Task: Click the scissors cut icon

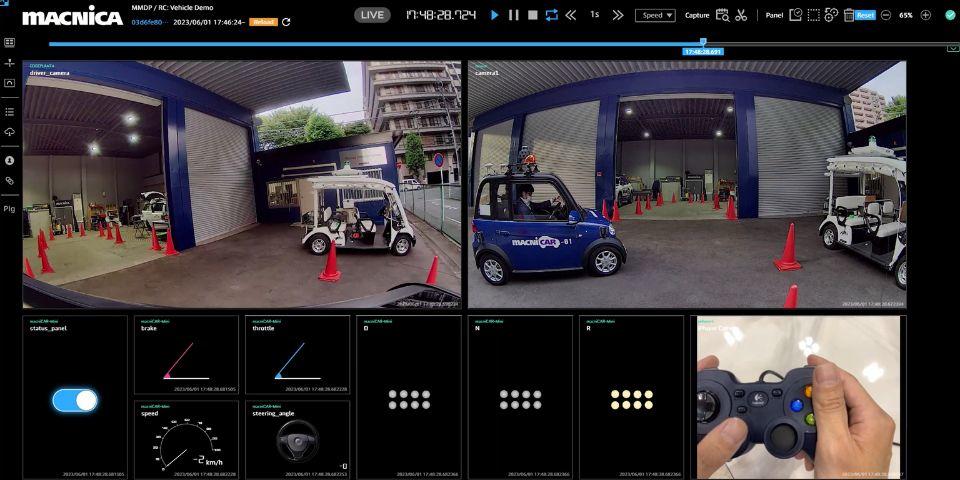Action: point(741,15)
